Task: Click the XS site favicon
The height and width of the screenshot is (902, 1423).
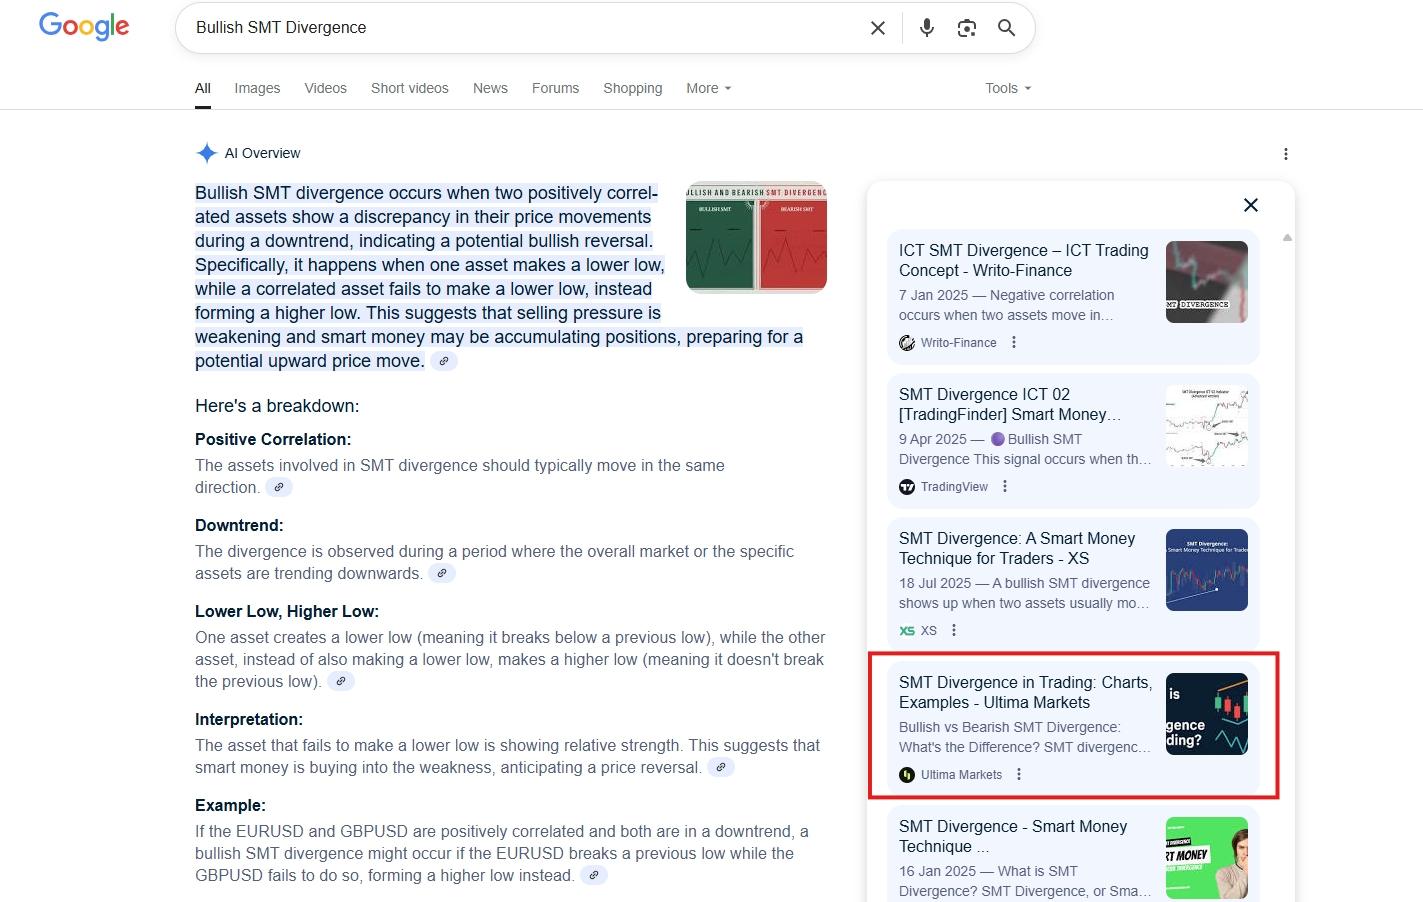Action: click(907, 631)
